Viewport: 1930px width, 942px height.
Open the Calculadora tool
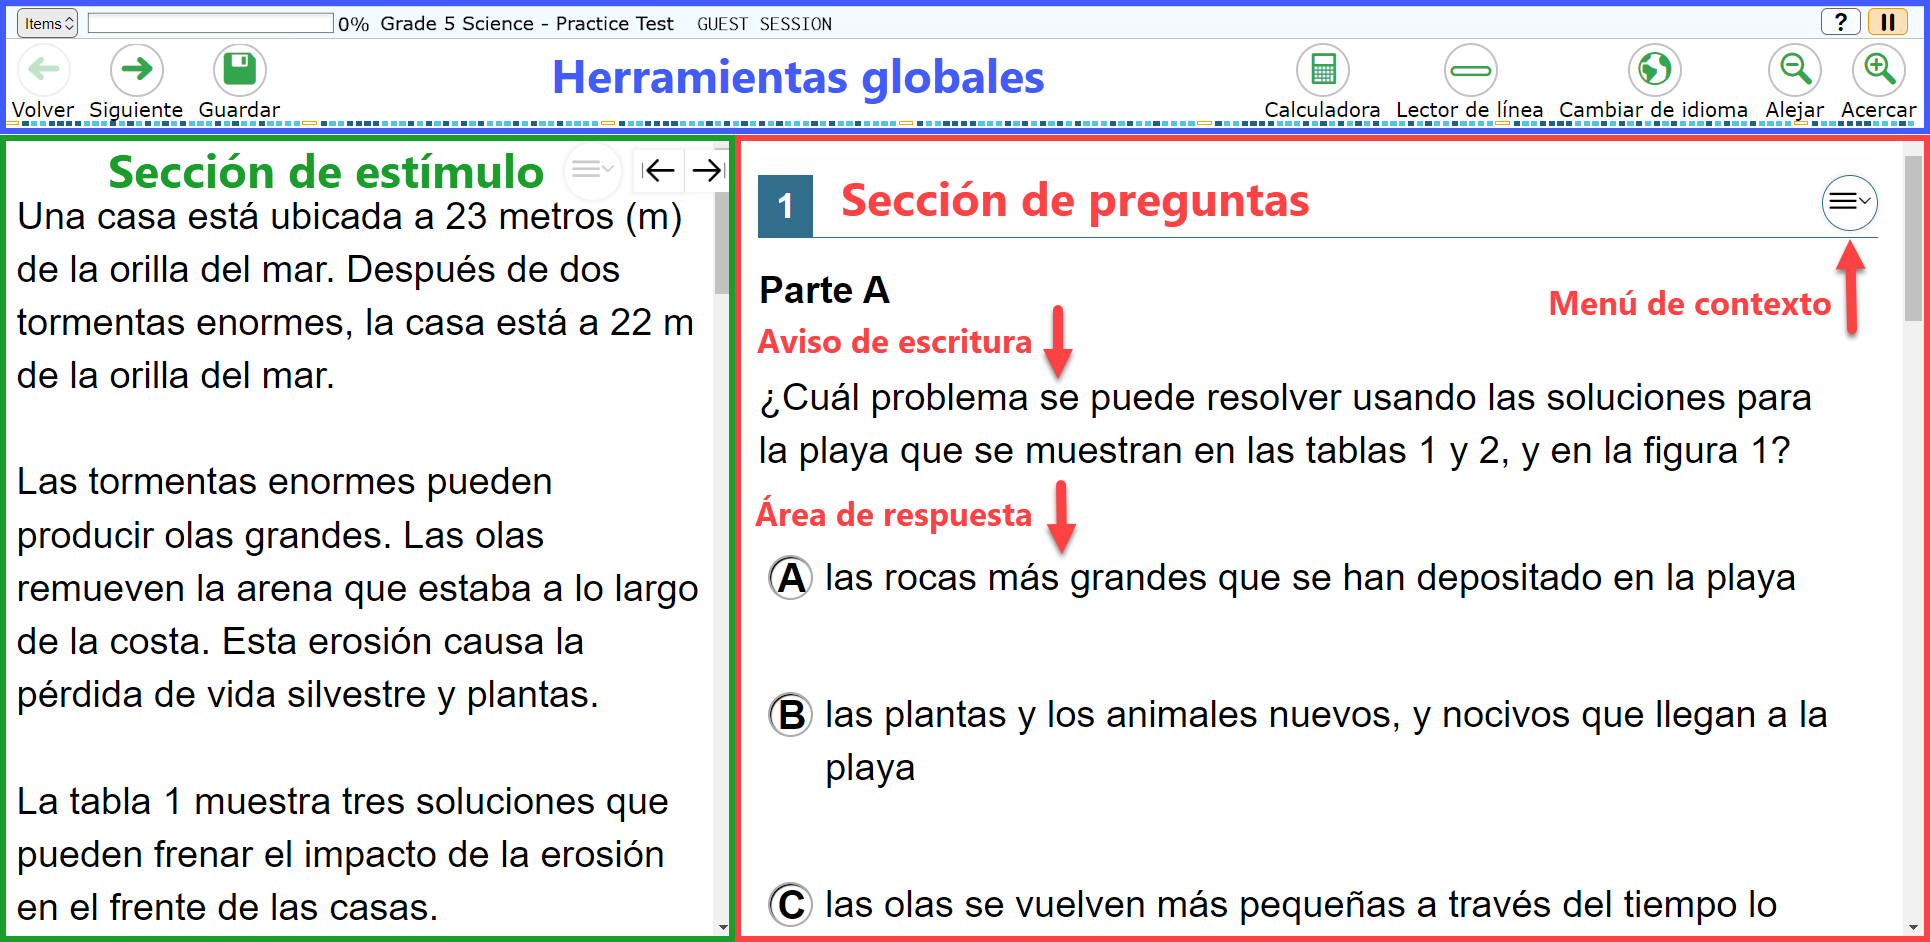1322,70
